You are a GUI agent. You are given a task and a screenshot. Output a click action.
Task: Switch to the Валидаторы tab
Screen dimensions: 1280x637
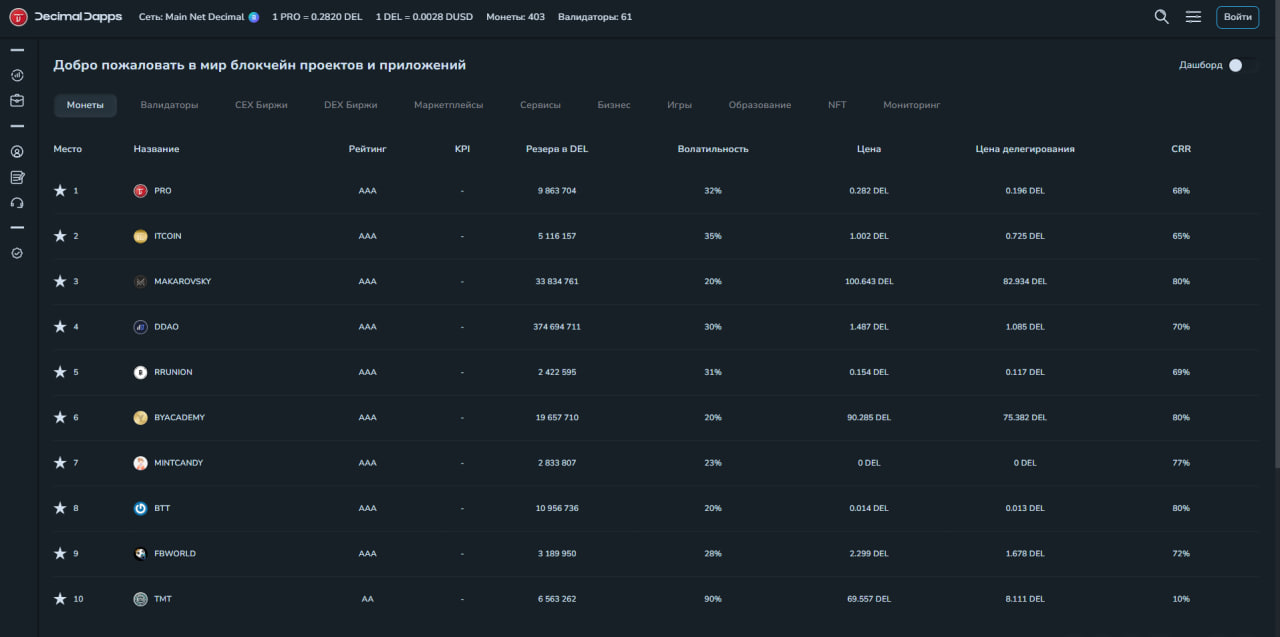pyautogui.click(x=169, y=105)
